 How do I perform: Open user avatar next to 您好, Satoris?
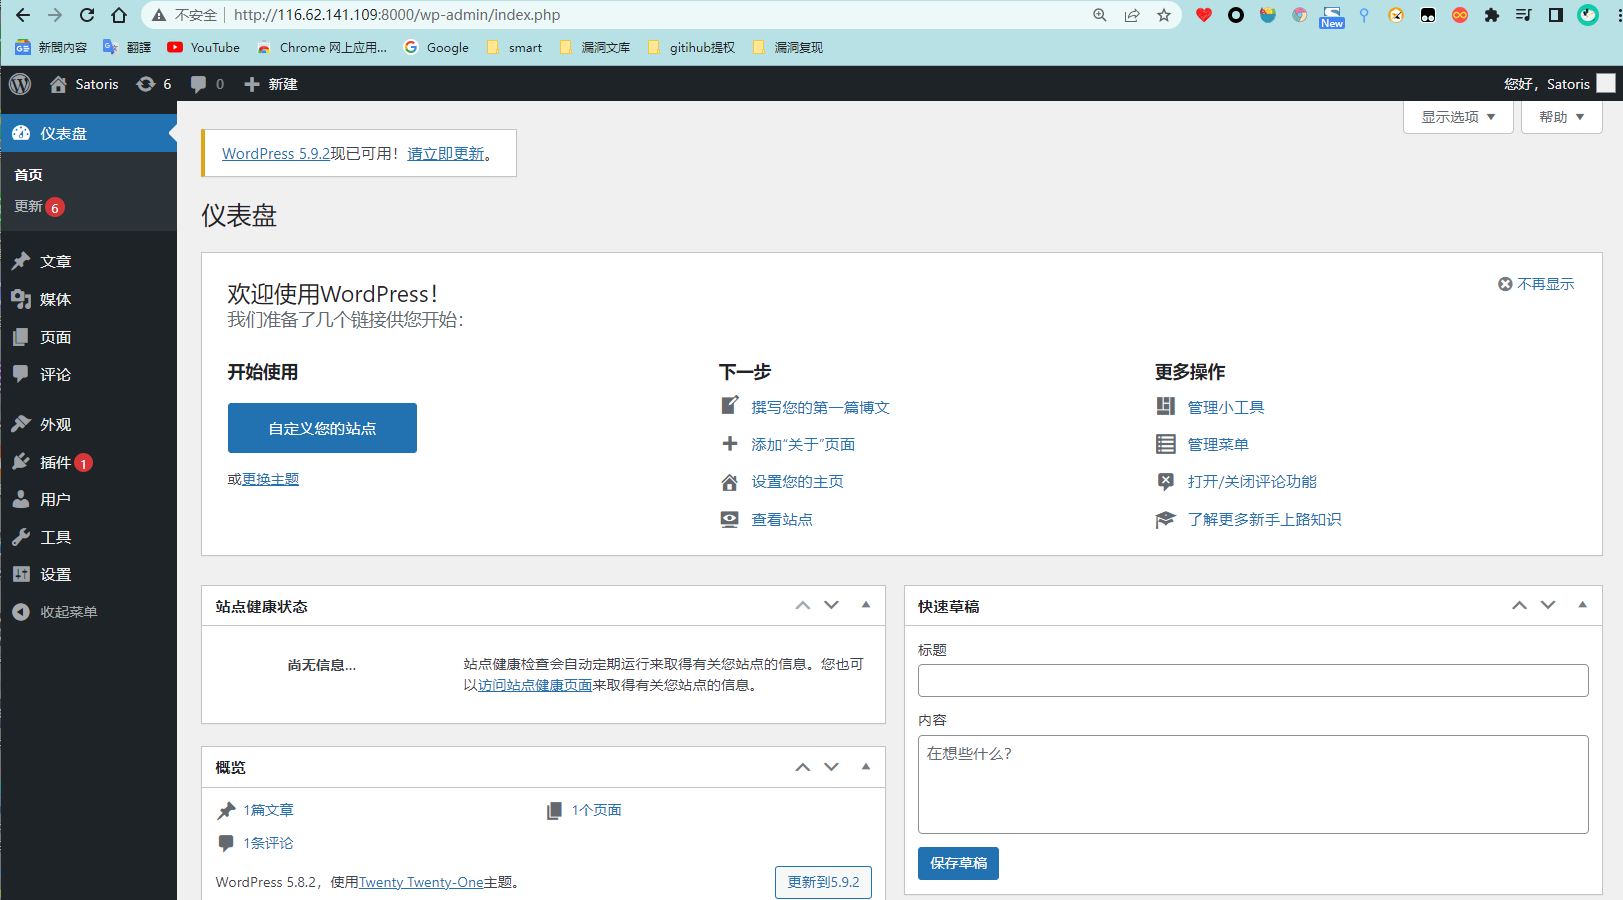pyautogui.click(x=1606, y=84)
